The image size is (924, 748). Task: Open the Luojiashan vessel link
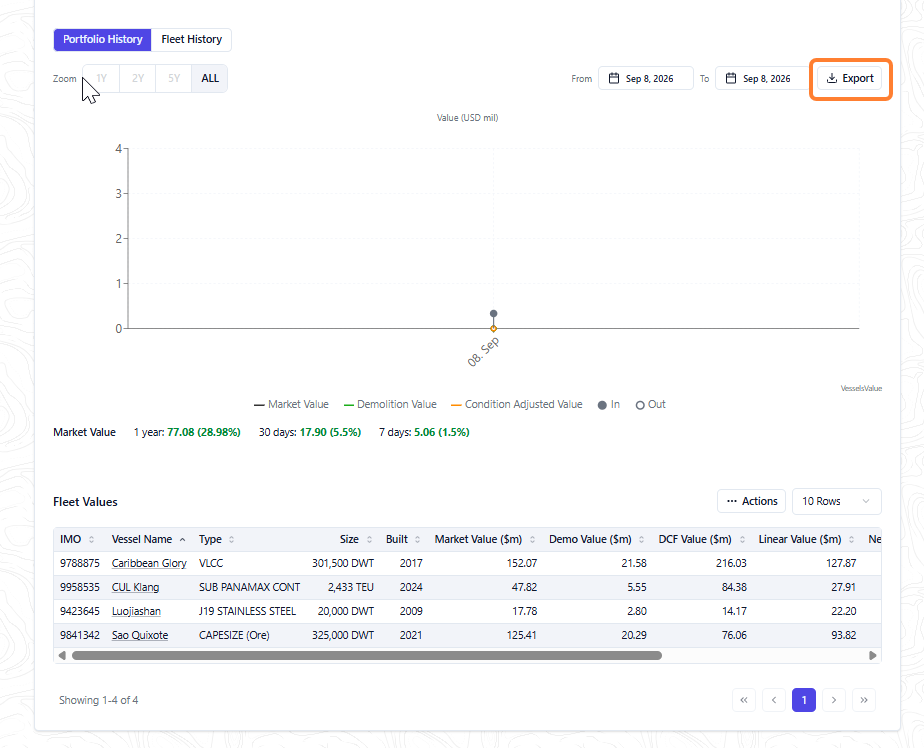coord(136,611)
